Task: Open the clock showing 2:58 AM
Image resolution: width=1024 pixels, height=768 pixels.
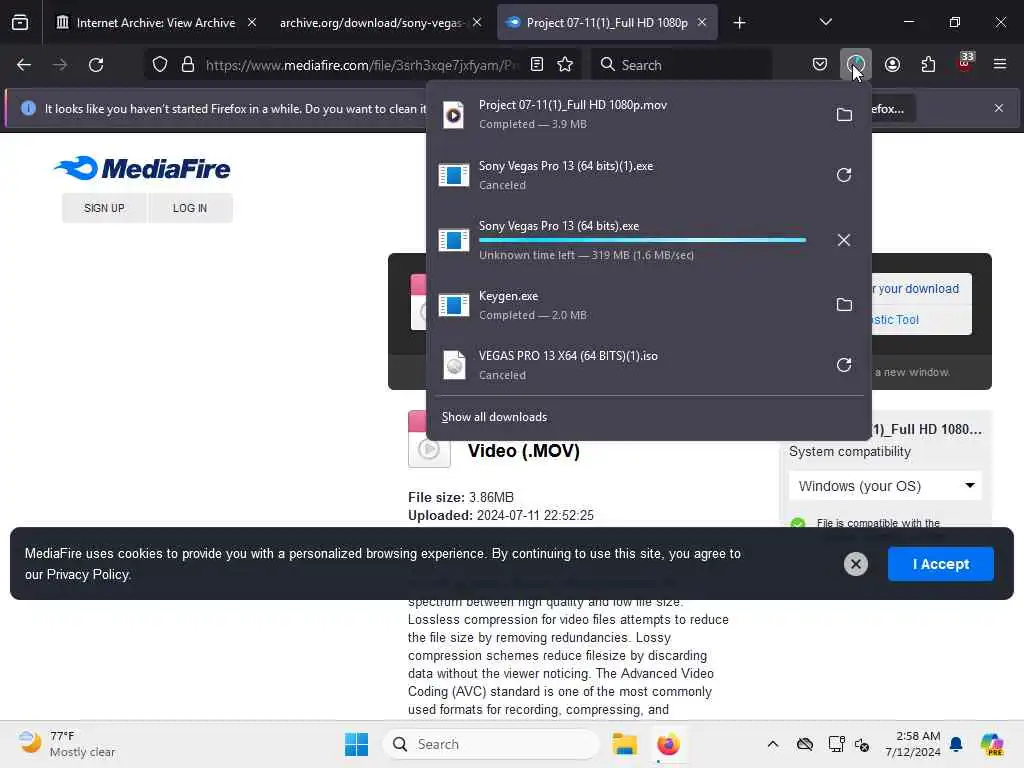Action: (912, 744)
